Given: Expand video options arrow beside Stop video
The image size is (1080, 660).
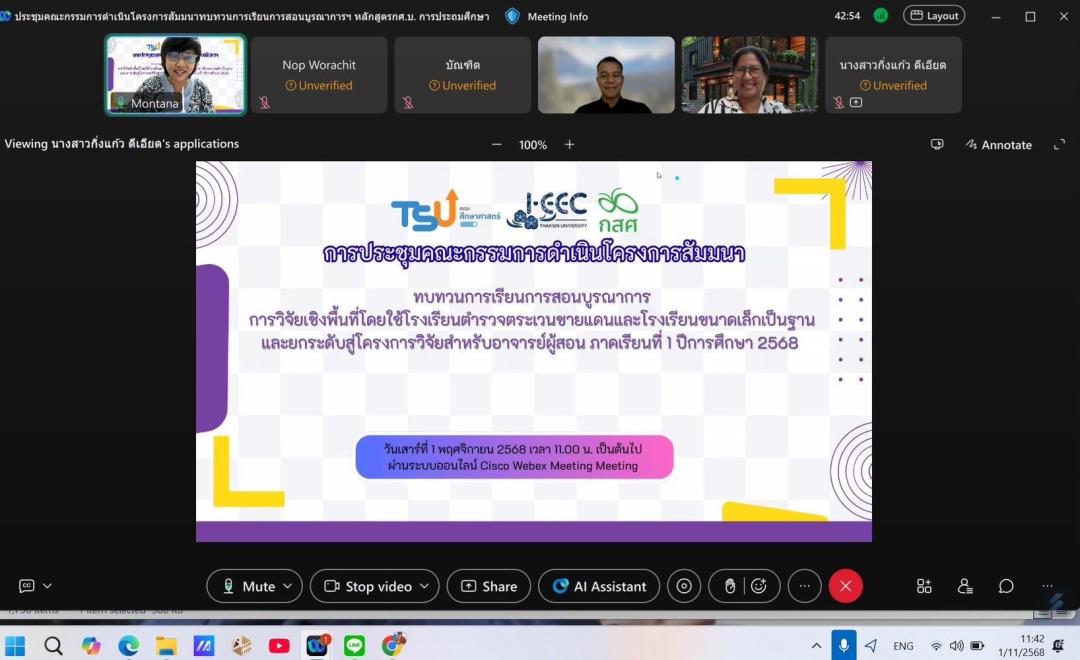Looking at the screenshot, I should tap(425, 586).
